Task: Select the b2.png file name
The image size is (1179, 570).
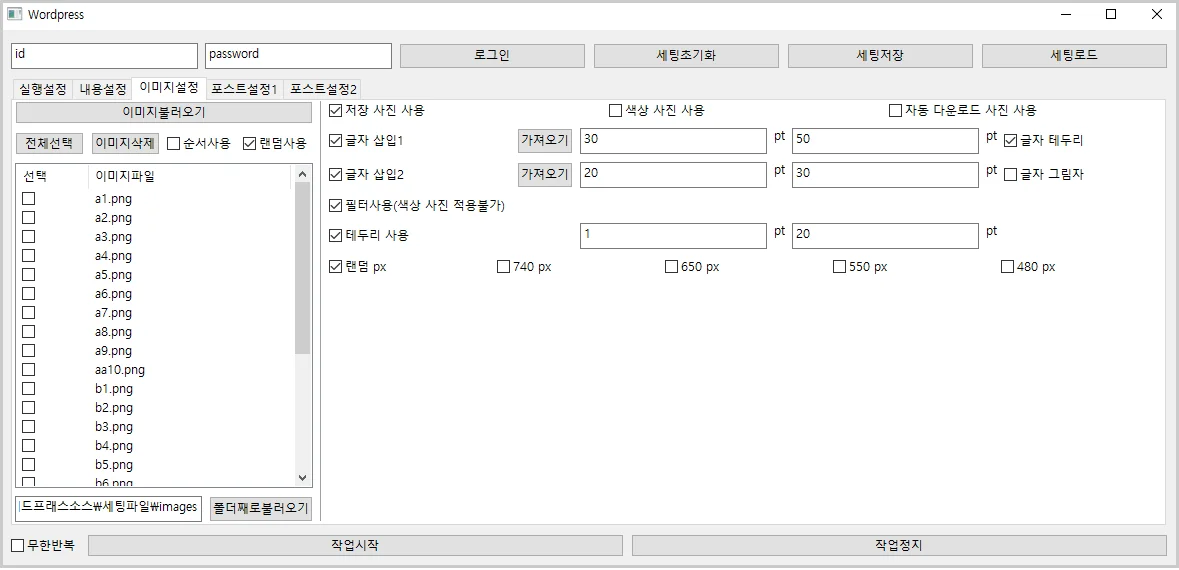Action: point(114,408)
